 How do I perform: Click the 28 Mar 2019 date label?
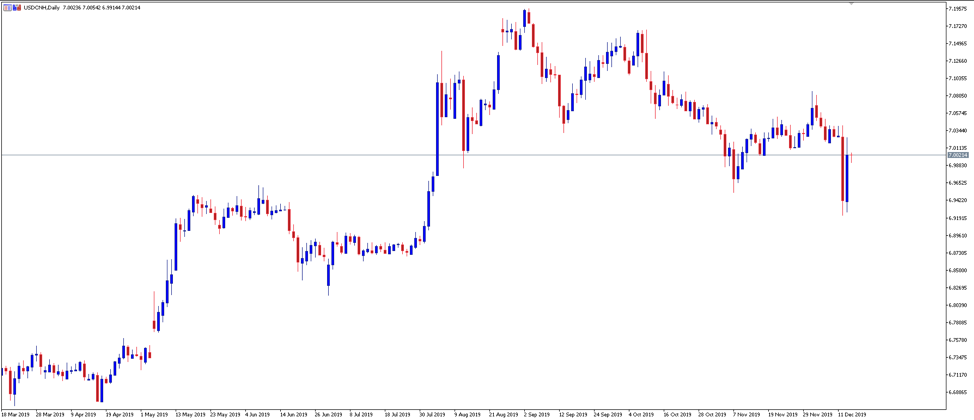pyautogui.click(x=50, y=414)
